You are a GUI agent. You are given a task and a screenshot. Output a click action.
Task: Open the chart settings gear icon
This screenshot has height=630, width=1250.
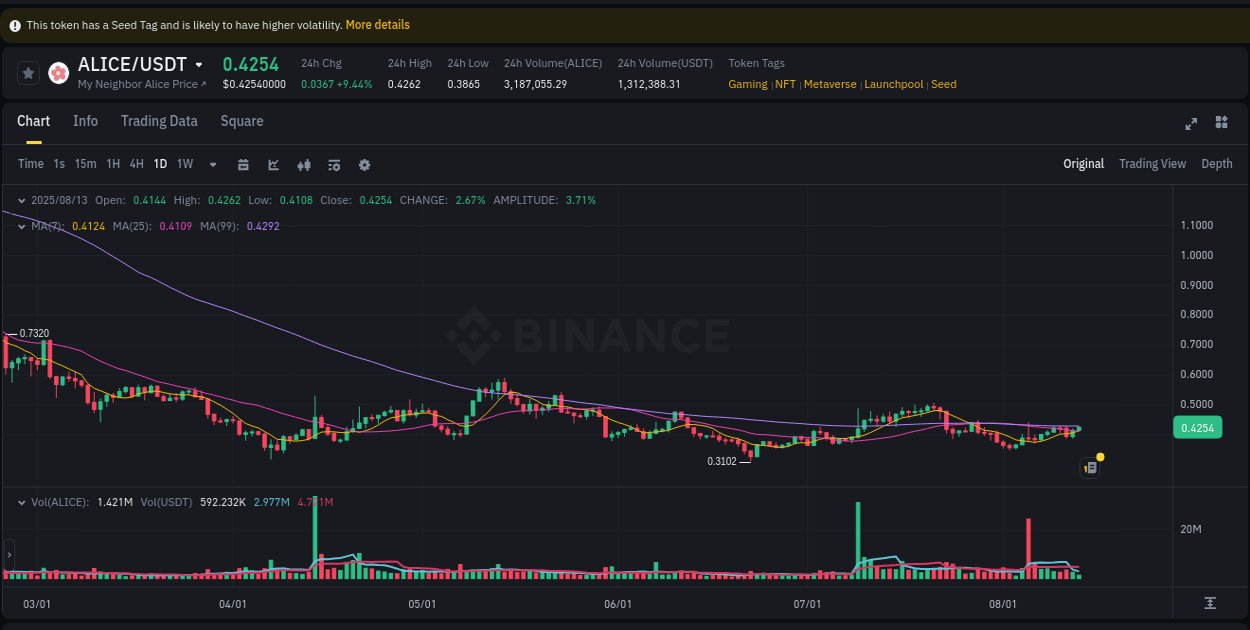[364, 164]
